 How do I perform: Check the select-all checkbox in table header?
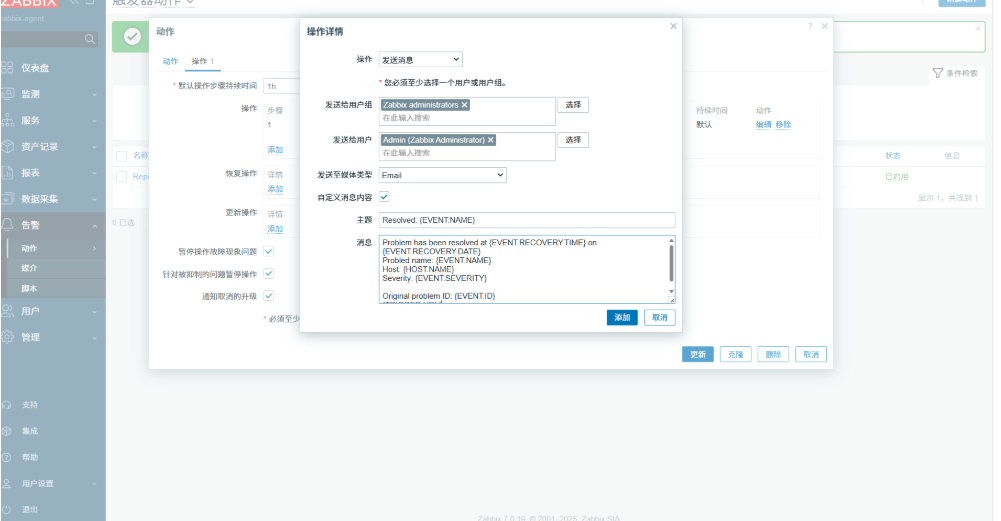point(121,156)
